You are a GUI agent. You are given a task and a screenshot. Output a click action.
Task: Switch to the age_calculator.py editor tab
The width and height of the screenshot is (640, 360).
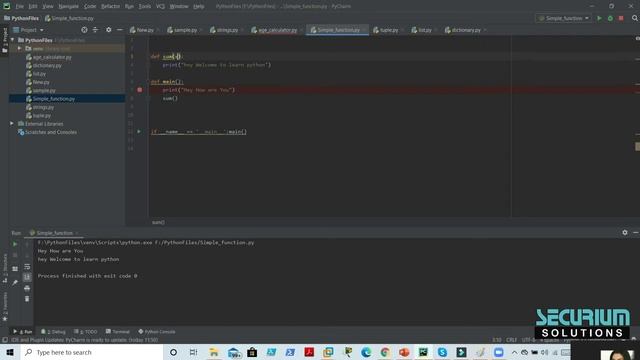click(x=277, y=30)
